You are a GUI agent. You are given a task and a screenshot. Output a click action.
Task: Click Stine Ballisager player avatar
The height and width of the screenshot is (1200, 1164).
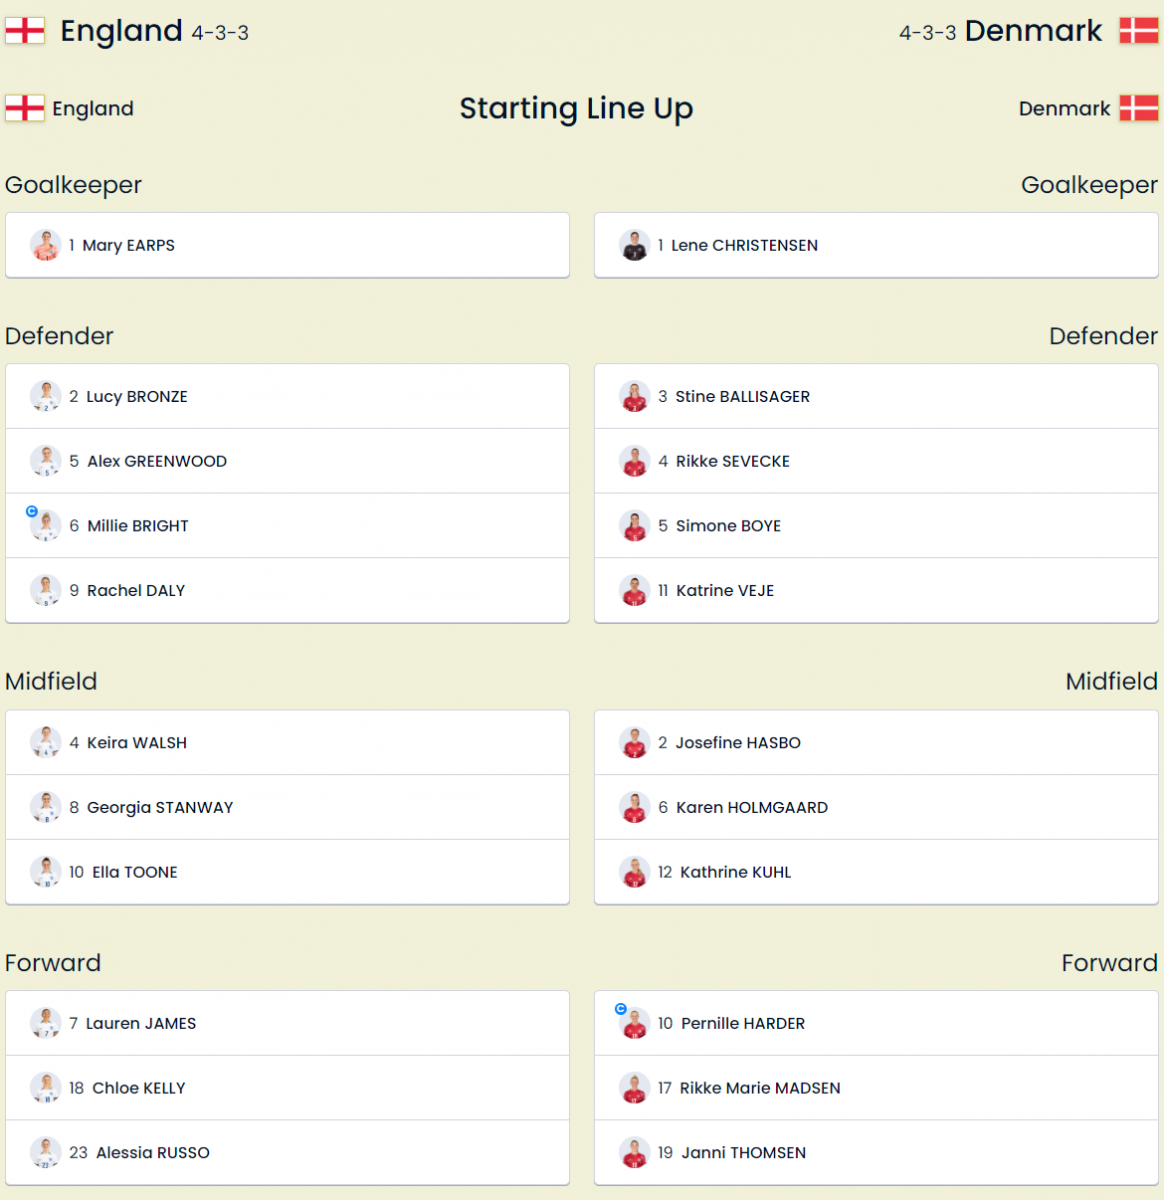tap(634, 396)
